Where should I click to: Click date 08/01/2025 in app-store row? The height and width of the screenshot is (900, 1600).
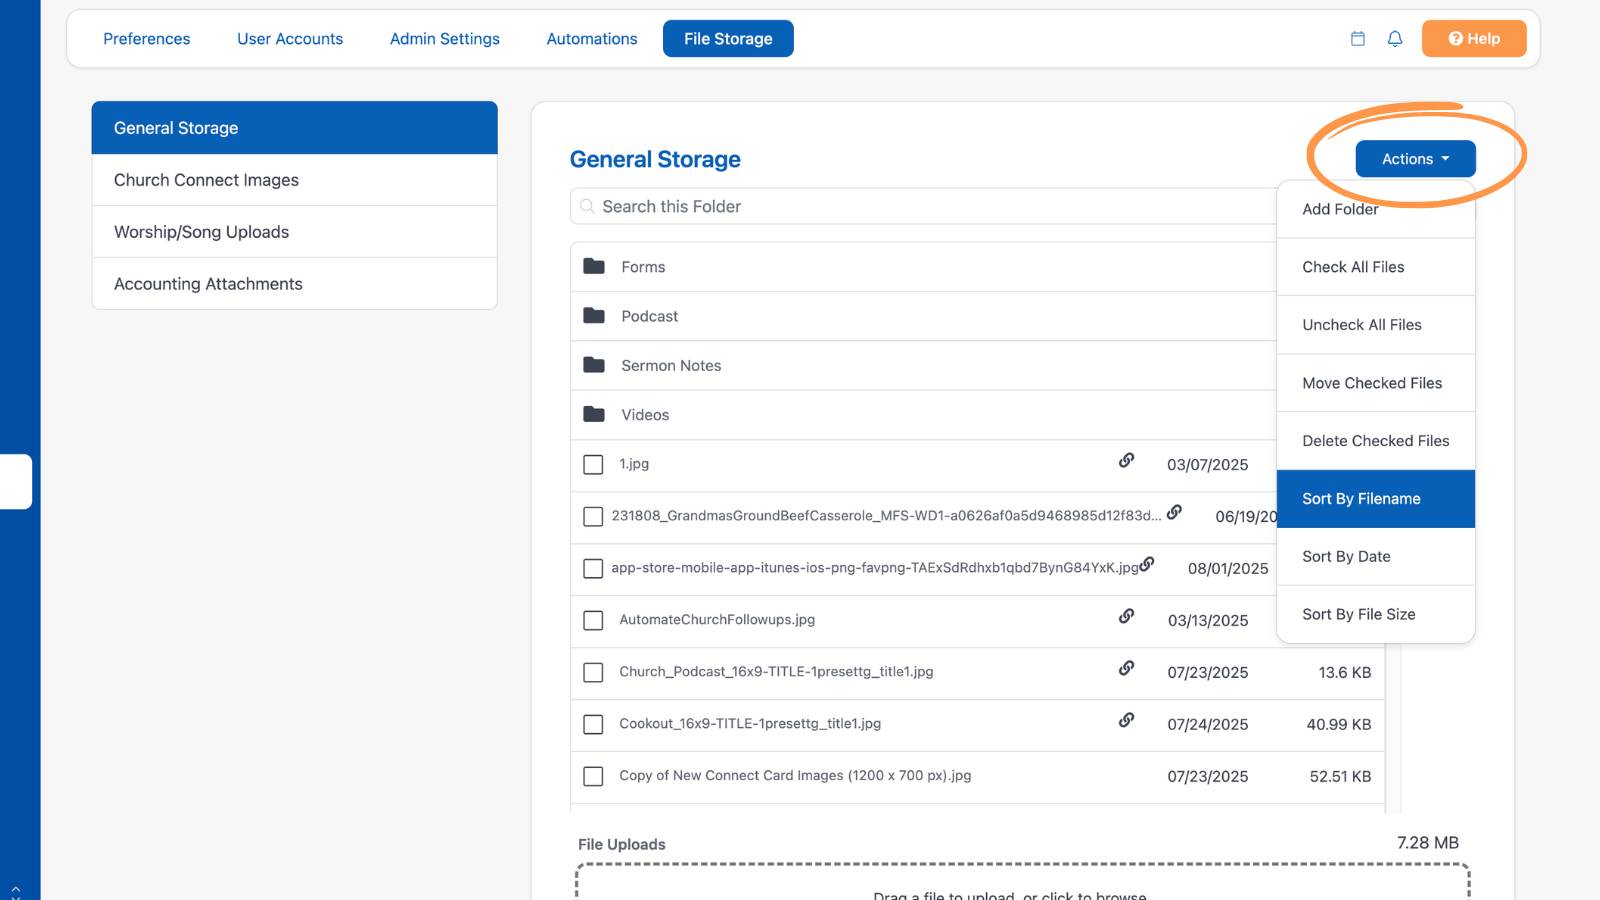click(1228, 569)
